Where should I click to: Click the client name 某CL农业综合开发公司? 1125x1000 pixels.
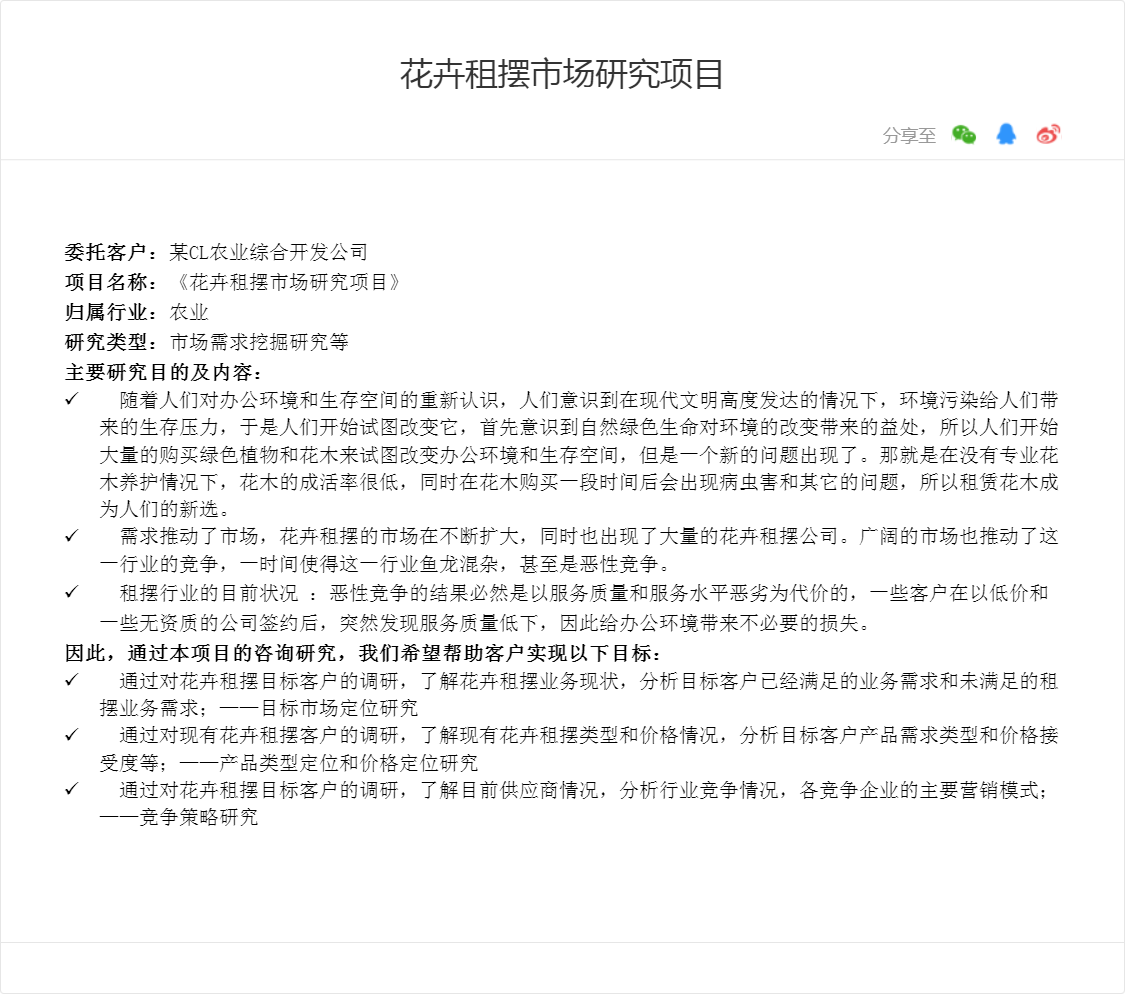[269, 253]
